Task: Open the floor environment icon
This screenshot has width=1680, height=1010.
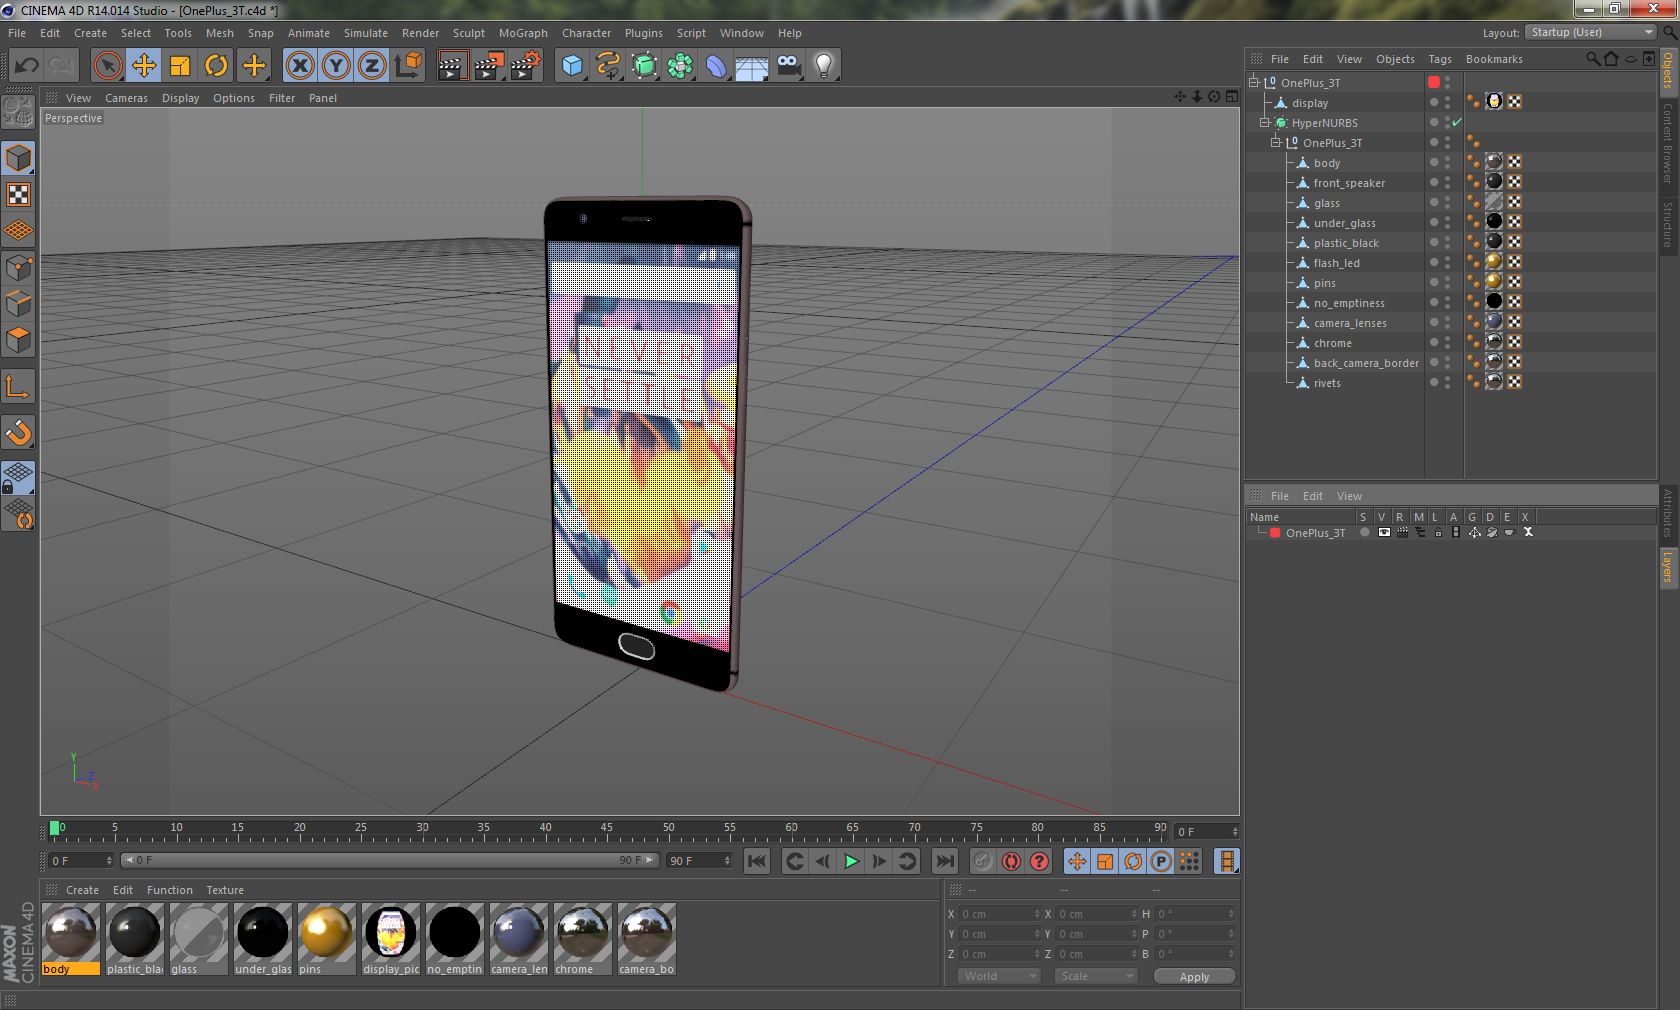Action: tap(752, 66)
